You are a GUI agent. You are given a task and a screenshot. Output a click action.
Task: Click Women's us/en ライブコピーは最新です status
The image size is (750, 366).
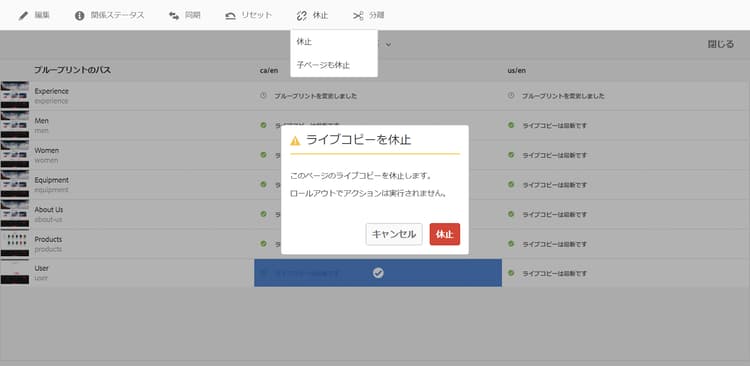[x=554, y=155]
